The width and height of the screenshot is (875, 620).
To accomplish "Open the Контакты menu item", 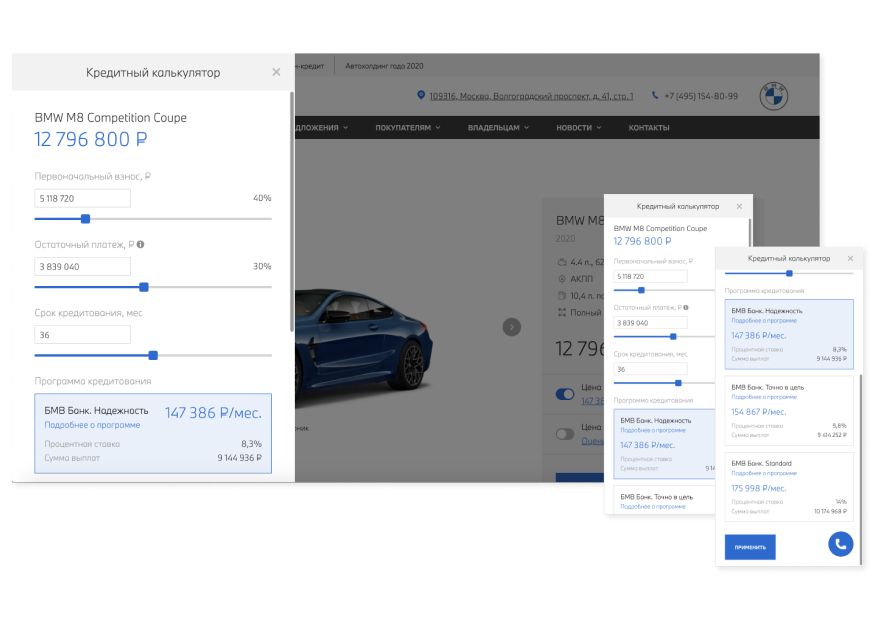I will point(649,128).
